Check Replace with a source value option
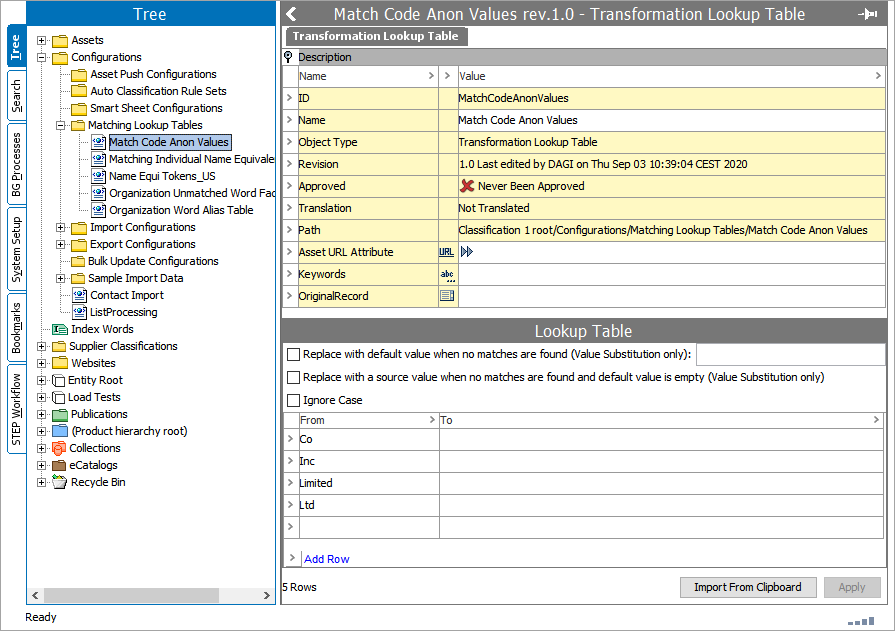 coord(293,377)
